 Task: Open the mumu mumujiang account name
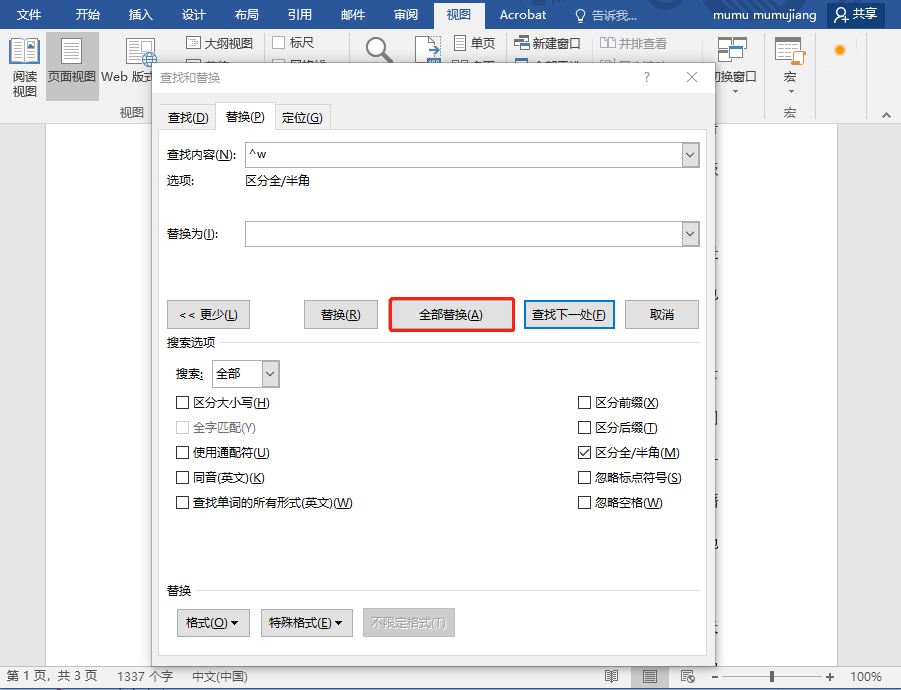pyautogui.click(x=764, y=15)
